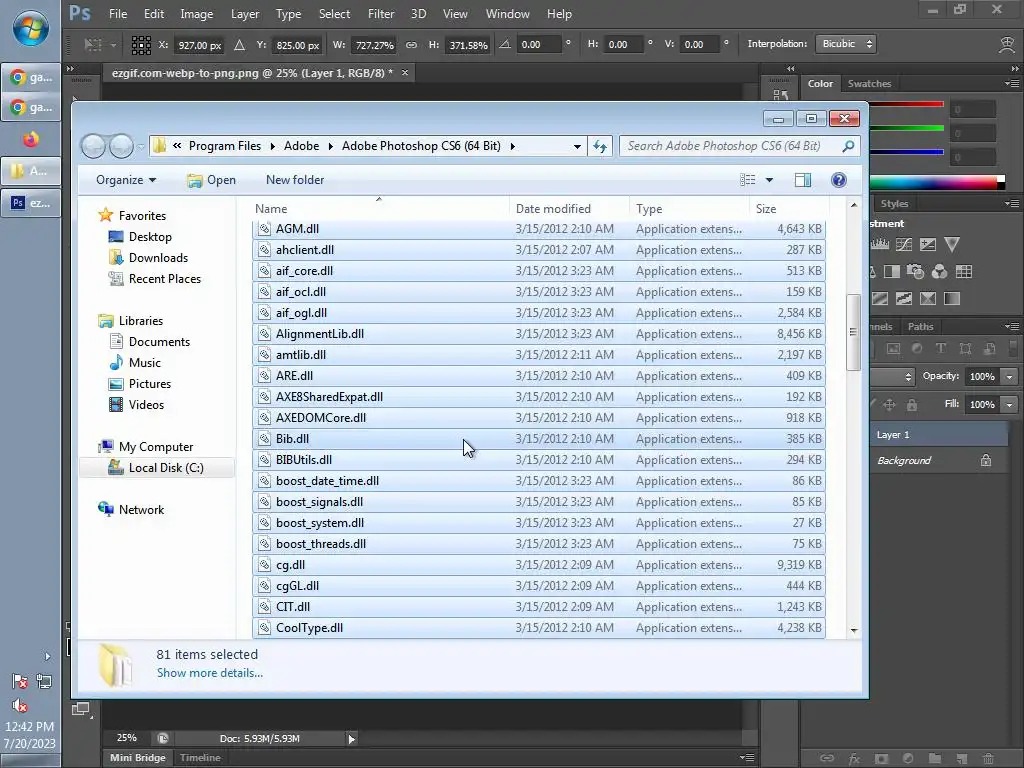Click the history panel icon in collapsed dock
Image resolution: width=1024 pixels, height=768 pixels.
click(x=780, y=95)
